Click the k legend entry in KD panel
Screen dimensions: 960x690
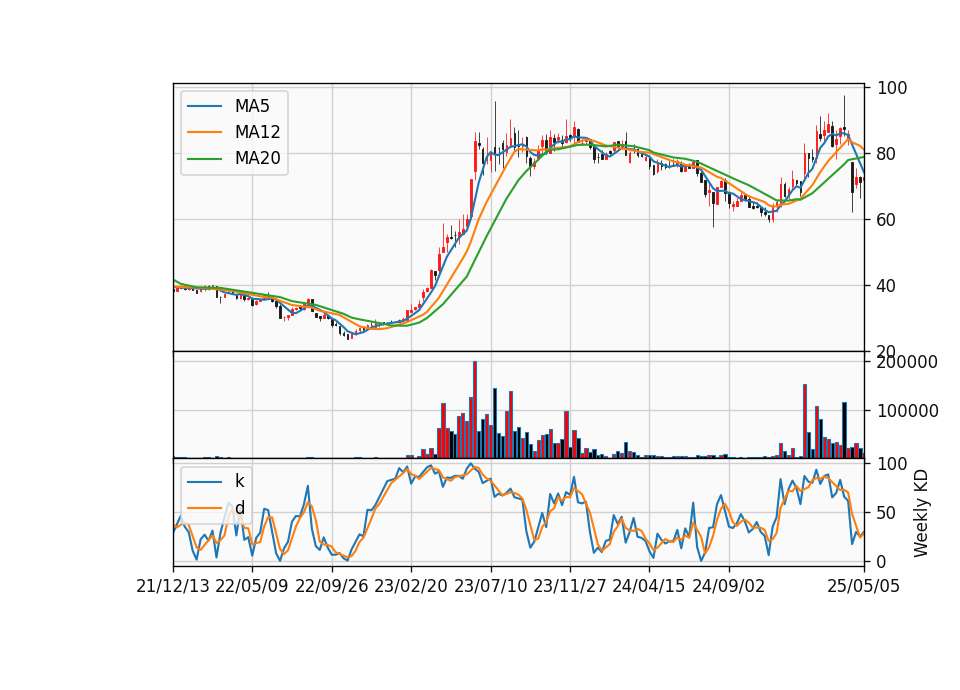pos(239,481)
